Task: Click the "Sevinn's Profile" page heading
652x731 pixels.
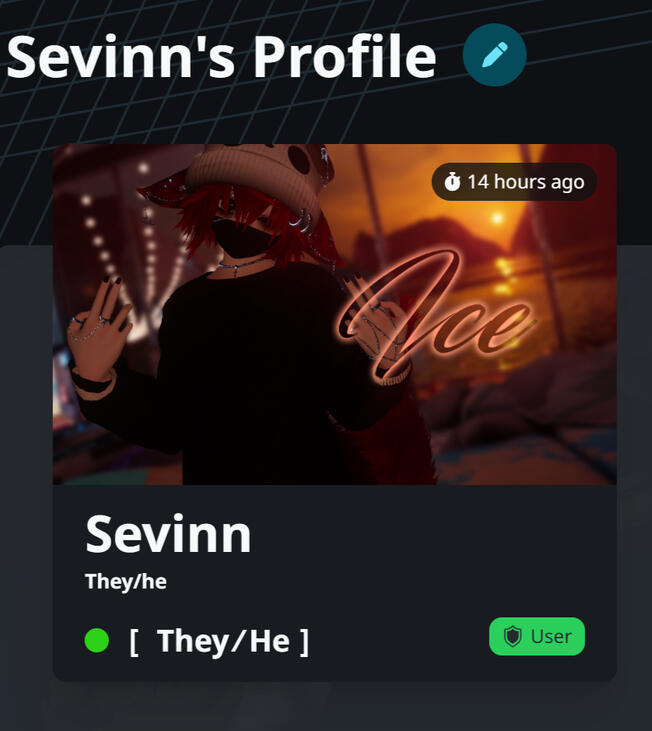Action: (221, 57)
